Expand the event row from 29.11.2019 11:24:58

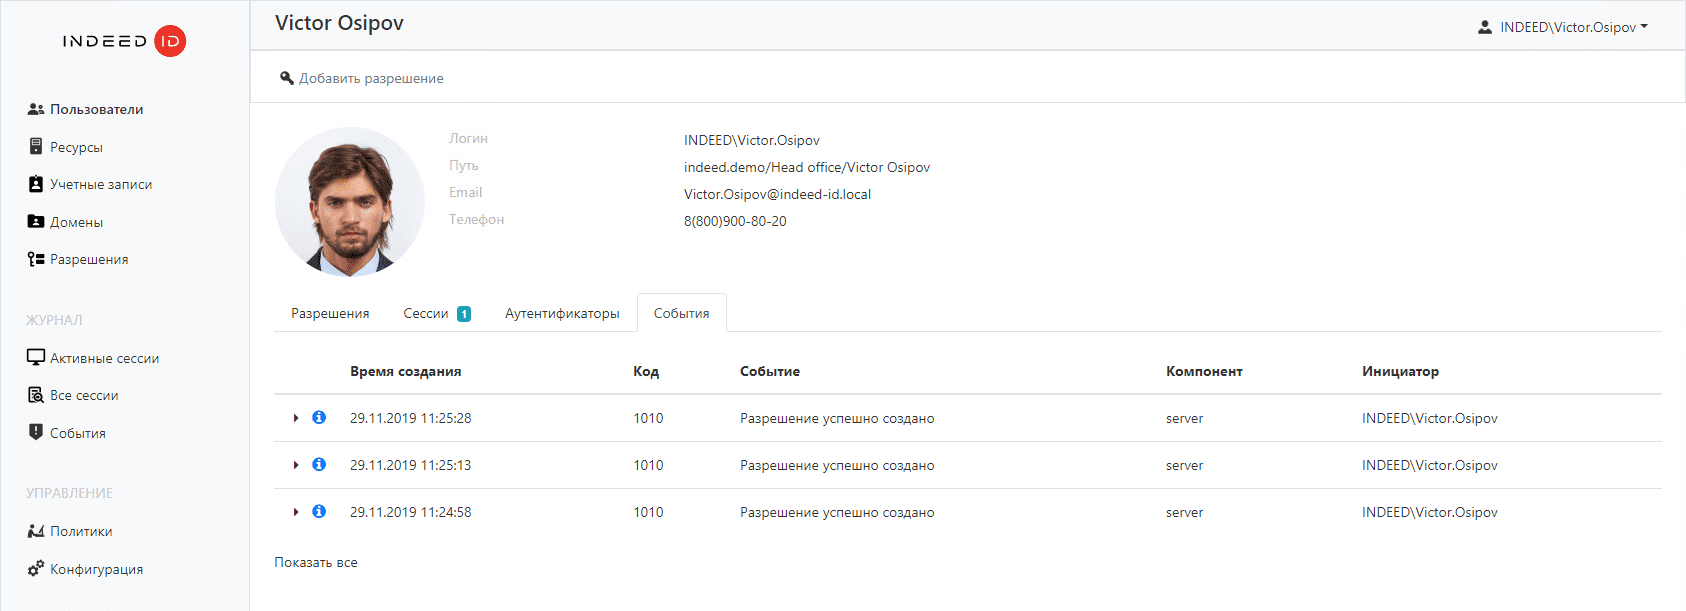tap(296, 512)
